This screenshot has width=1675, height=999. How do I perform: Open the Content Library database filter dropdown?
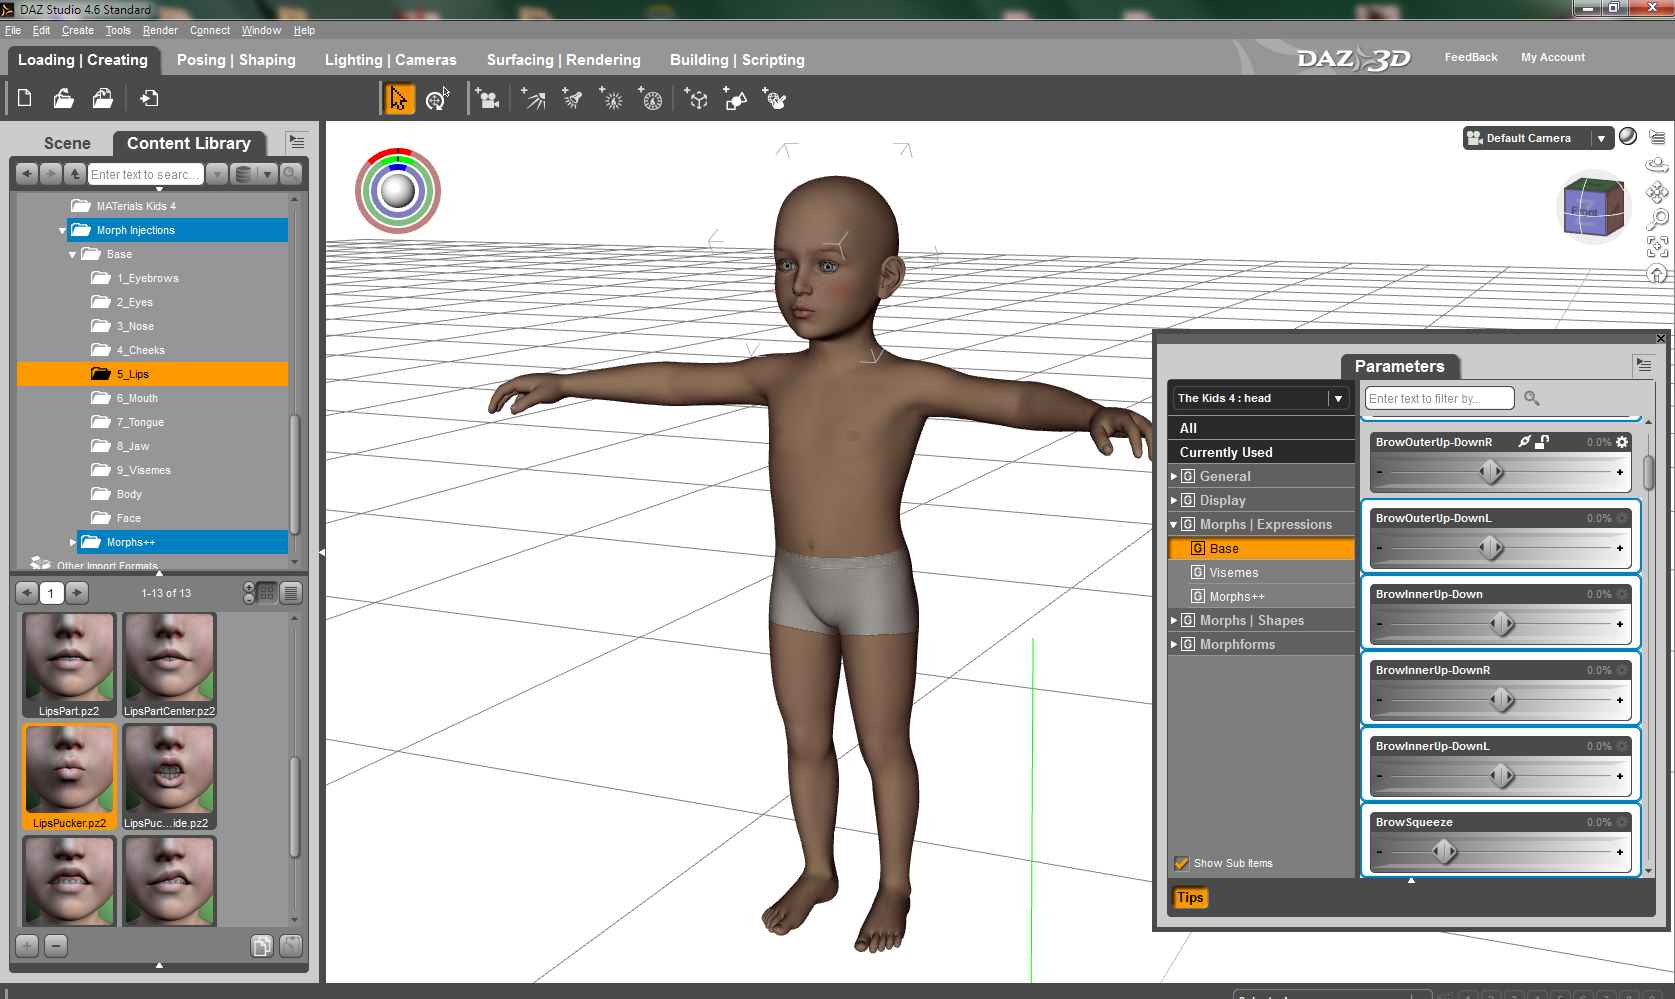point(254,174)
